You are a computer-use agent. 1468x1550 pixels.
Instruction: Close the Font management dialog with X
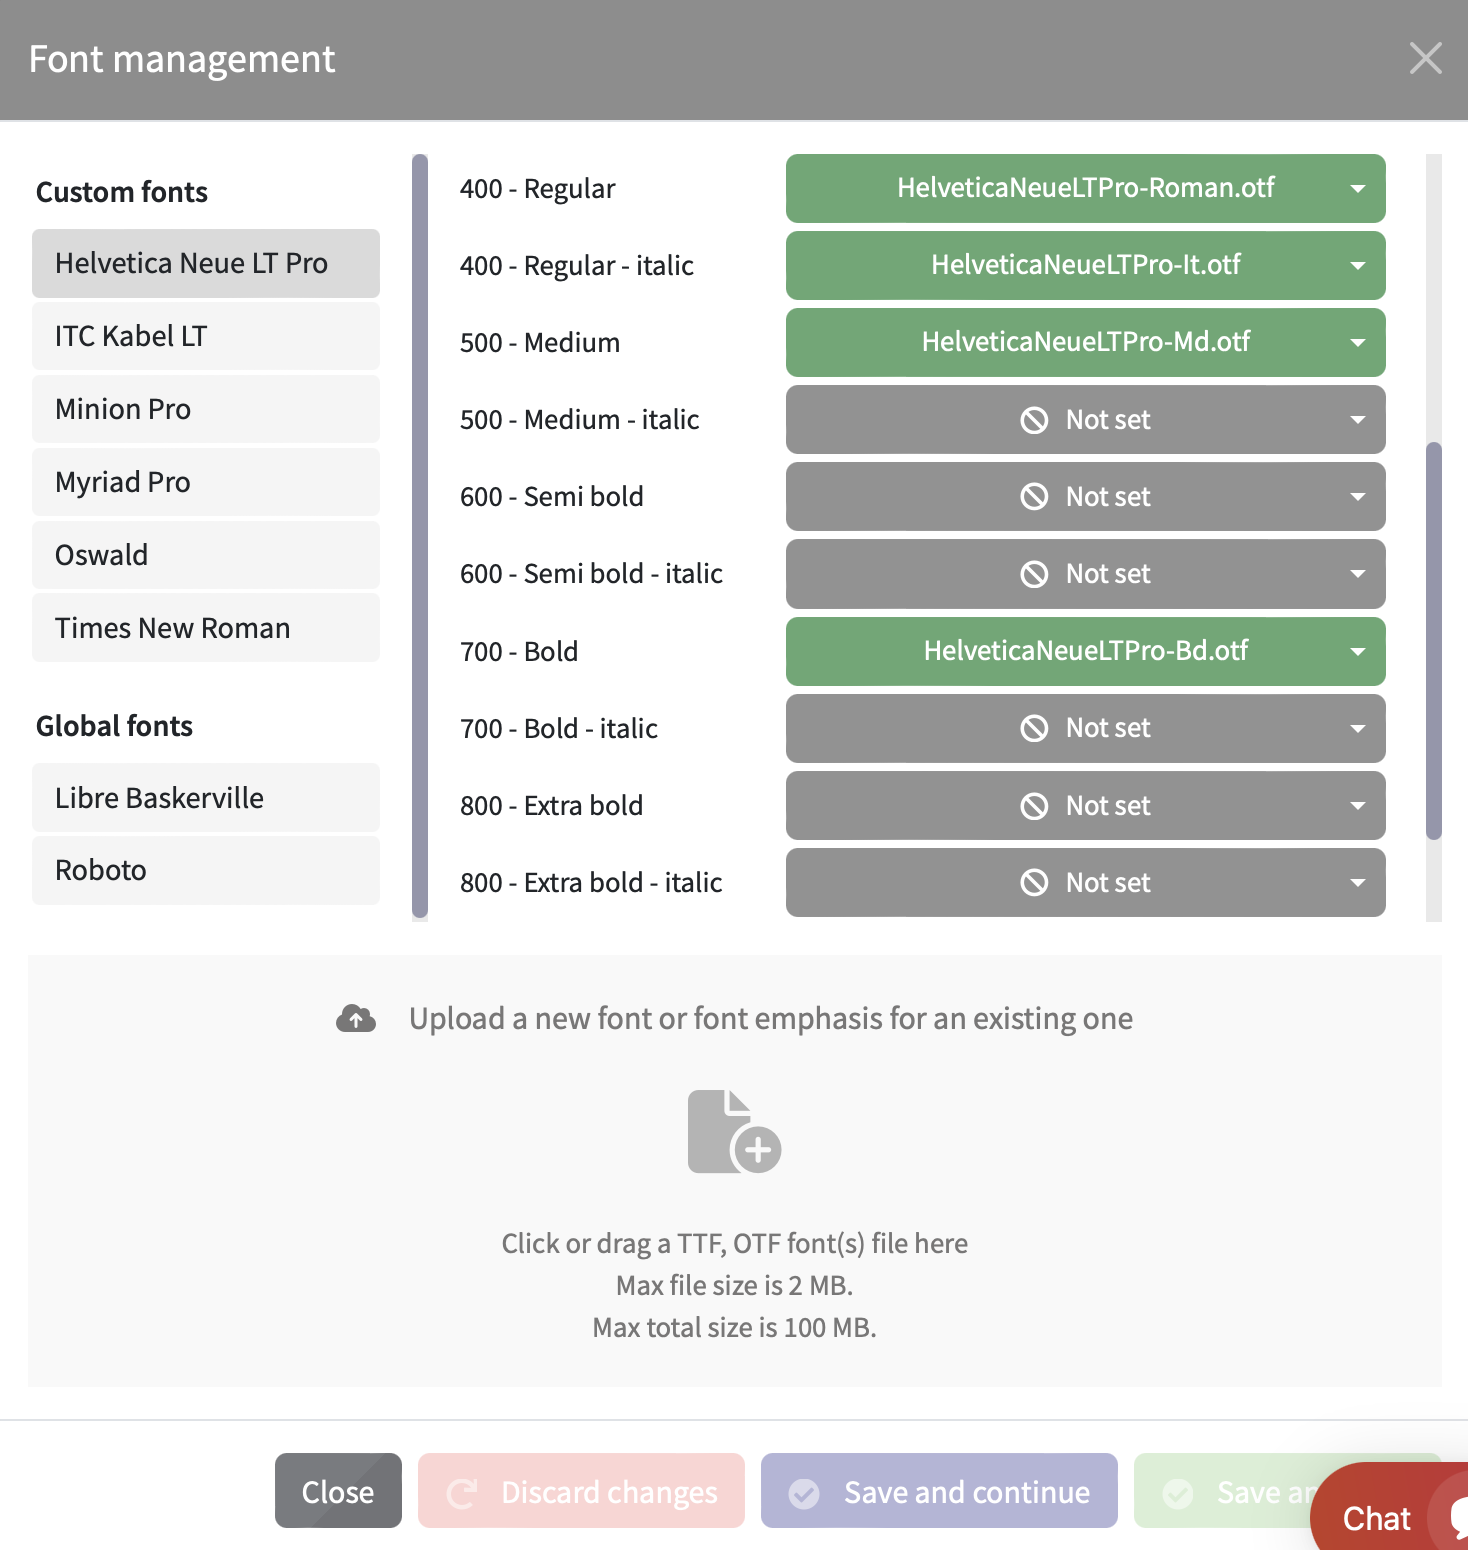[x=1425, y=58]
